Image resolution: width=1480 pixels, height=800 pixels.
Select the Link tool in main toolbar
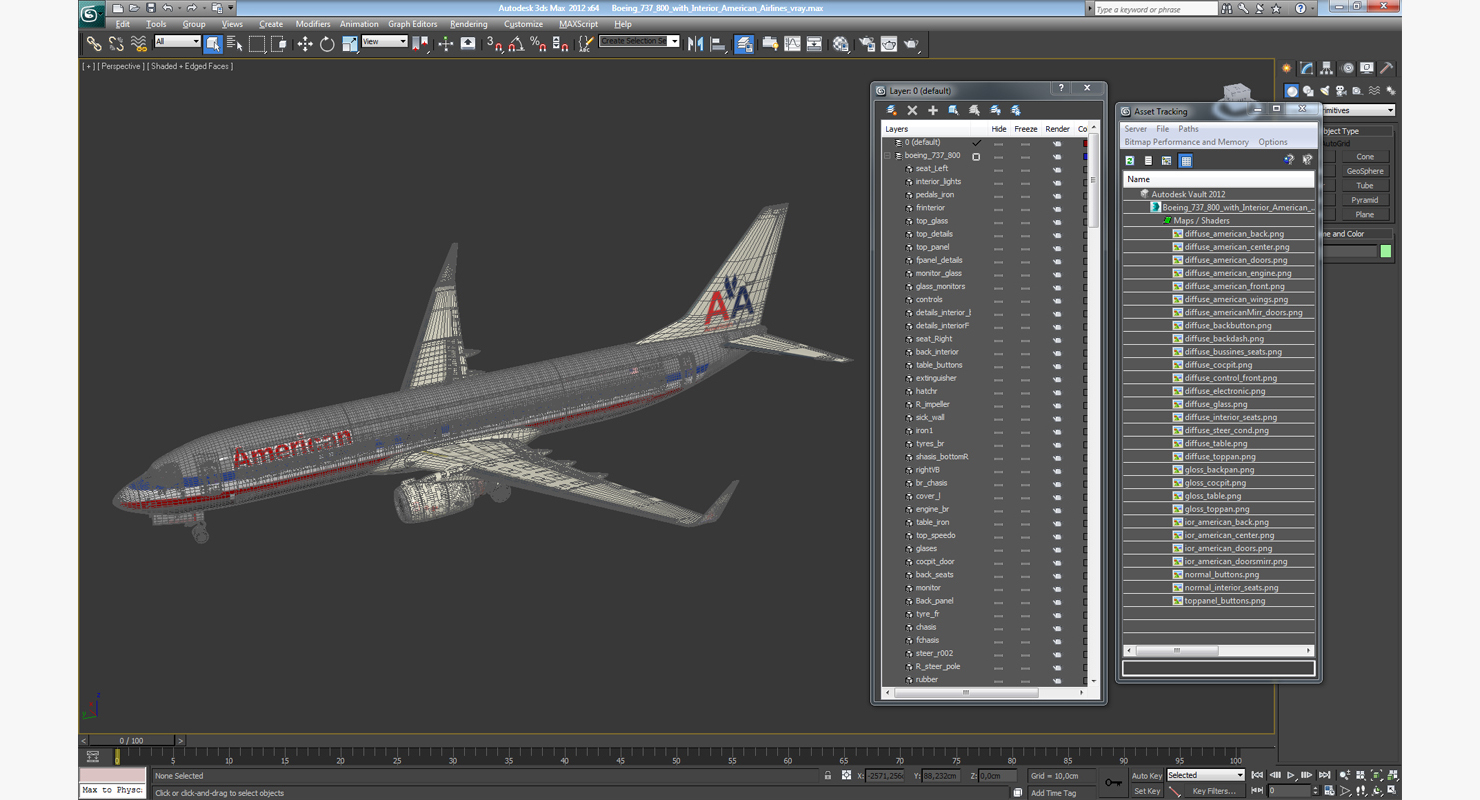[x=93, y=43]
